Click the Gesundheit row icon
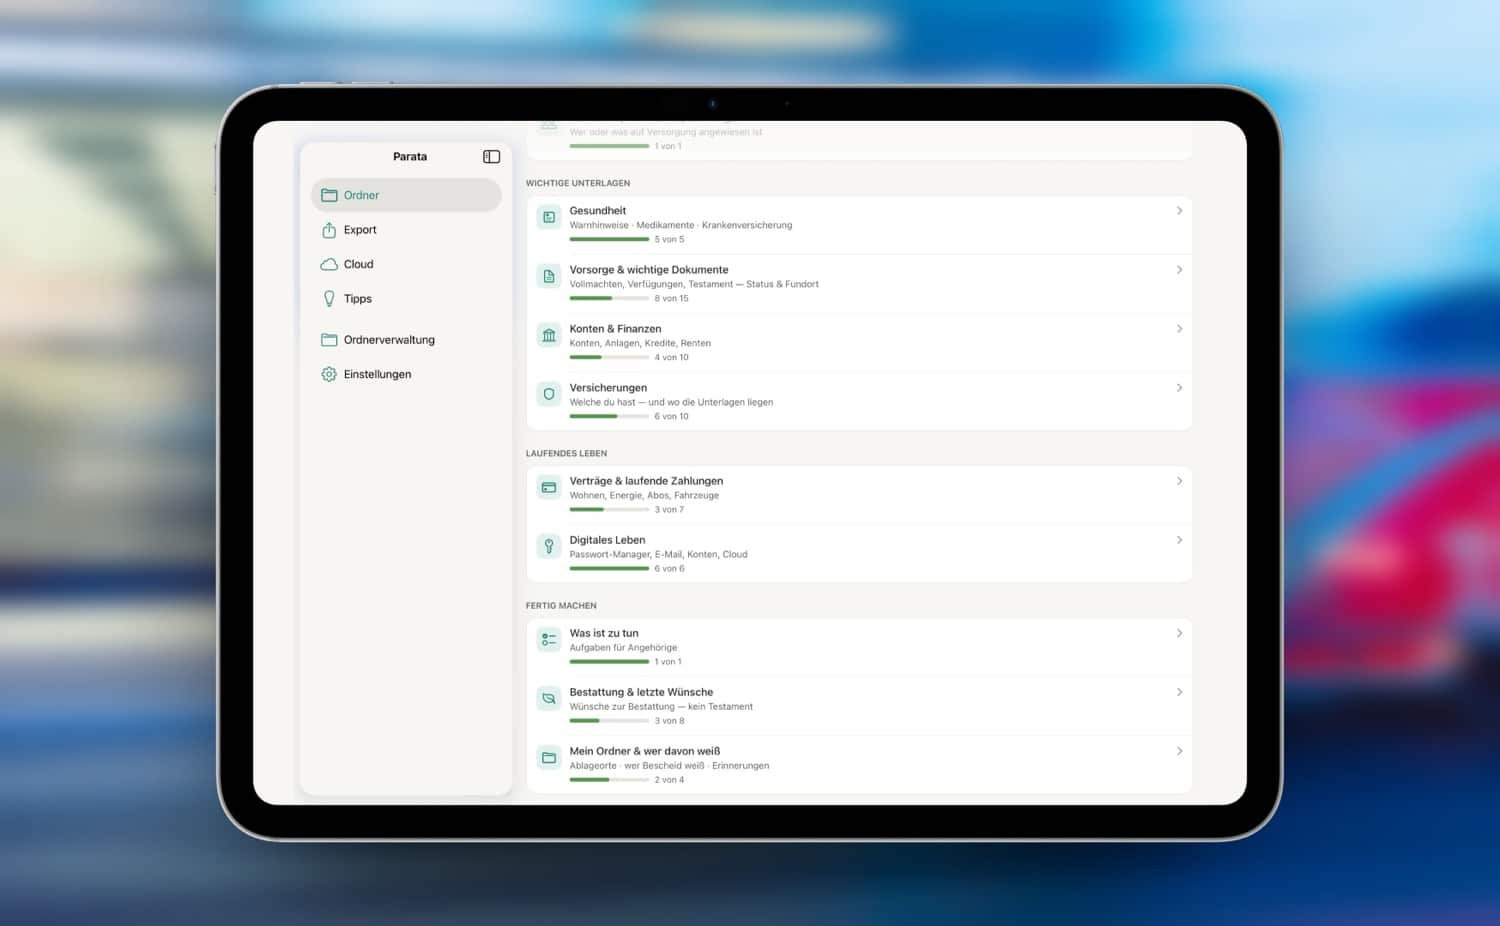 (549, 217)
